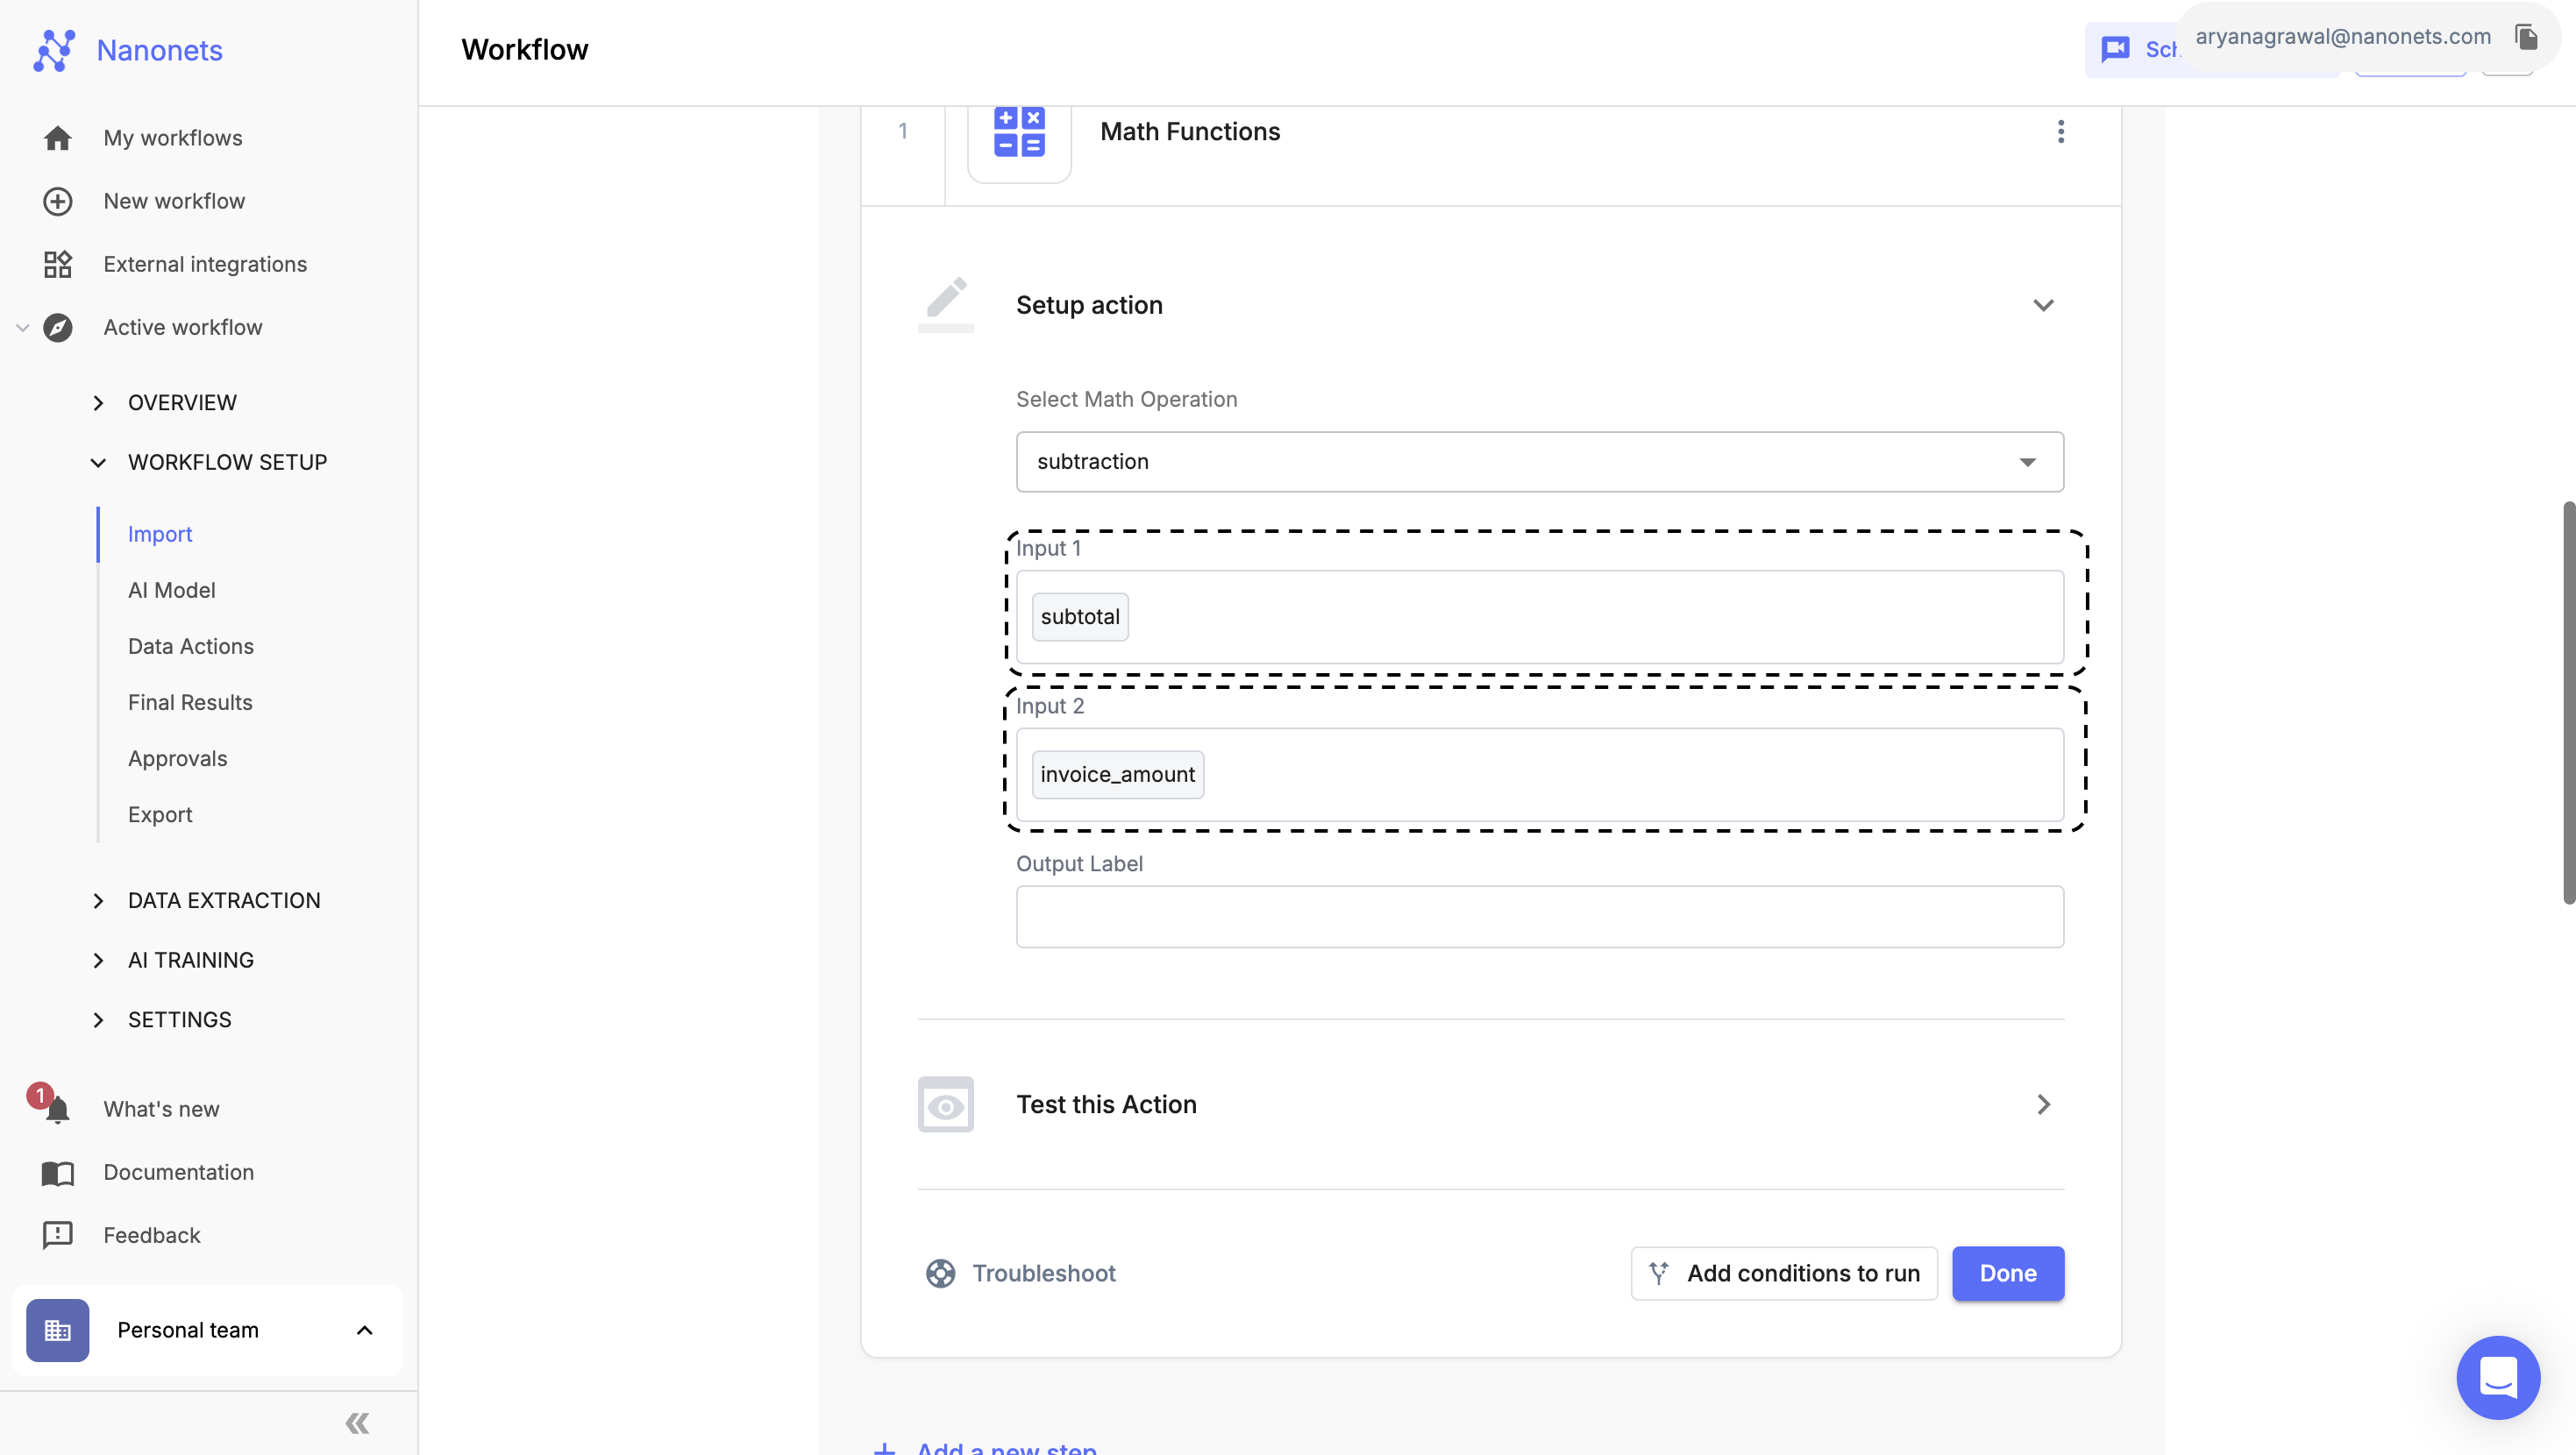Click the Workflow page heading
The width and height of the screenshot is (2576, 1455).
pos(525,49)
